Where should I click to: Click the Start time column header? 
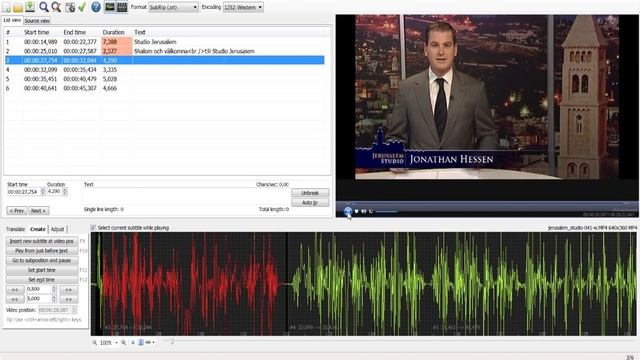pos(37,32)
